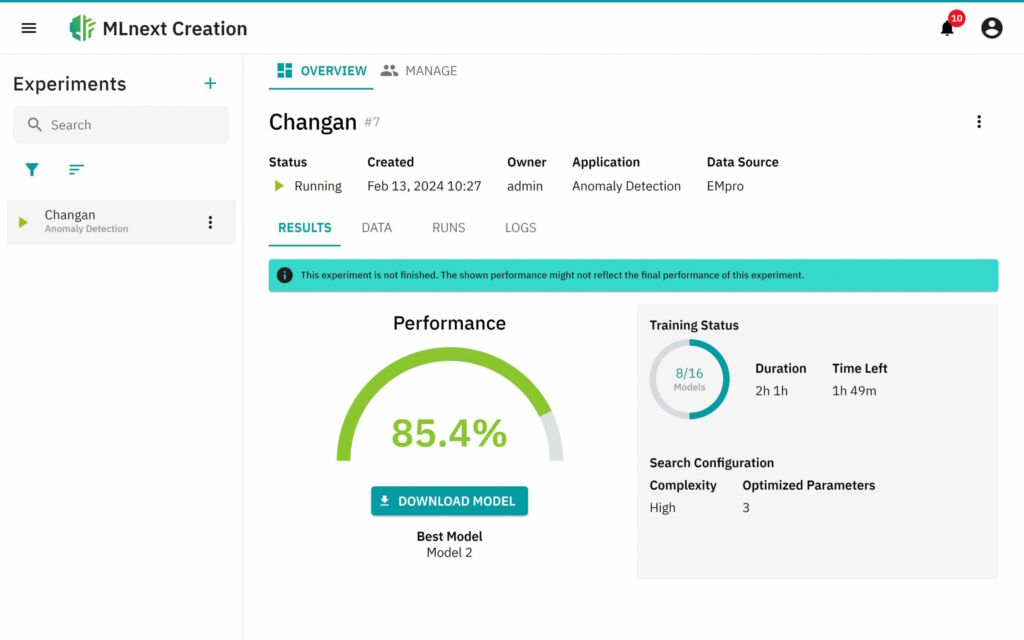Open Changan list item options menu
Image resolution: width=1024 pixels, height=640 pixels.
click(210, 222)
